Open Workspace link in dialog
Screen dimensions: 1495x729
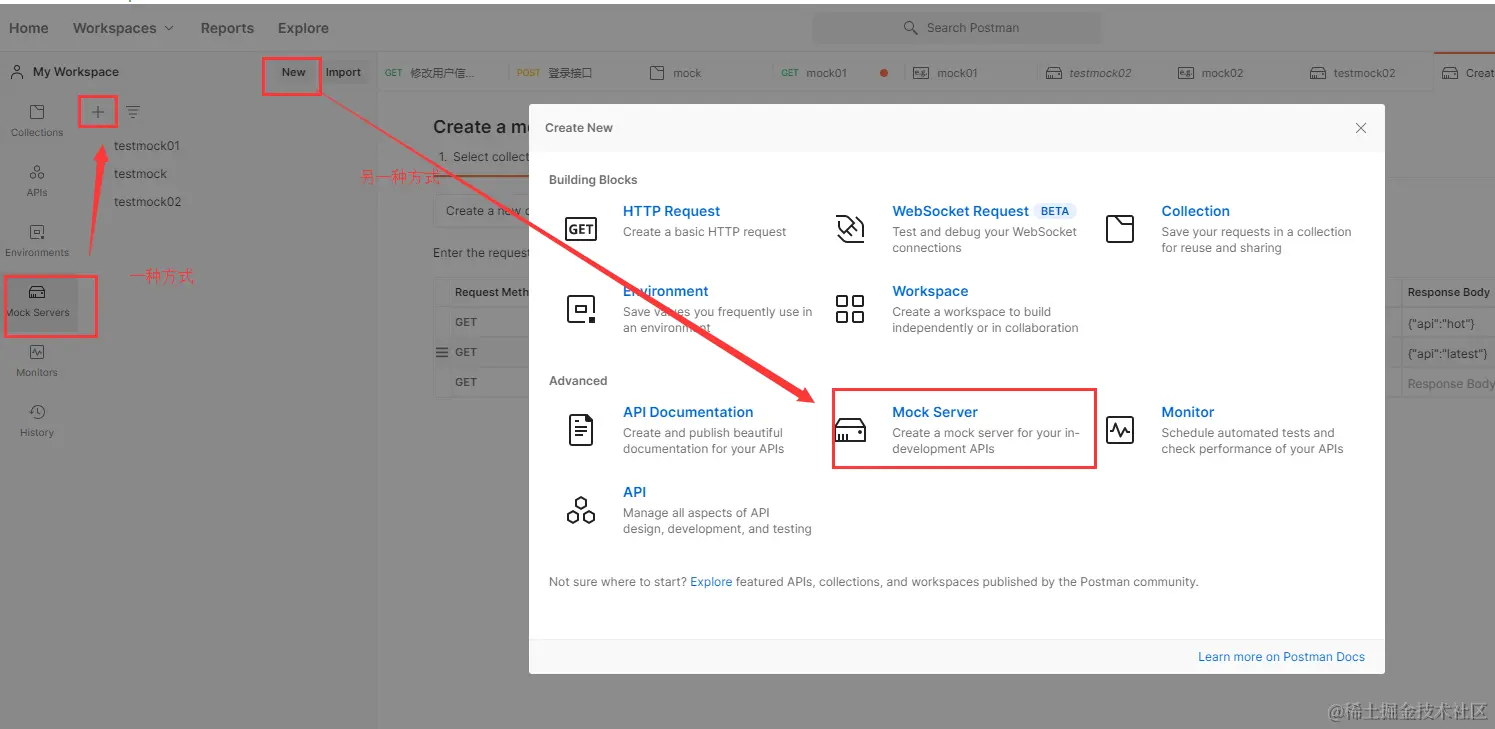click(930, 291)
